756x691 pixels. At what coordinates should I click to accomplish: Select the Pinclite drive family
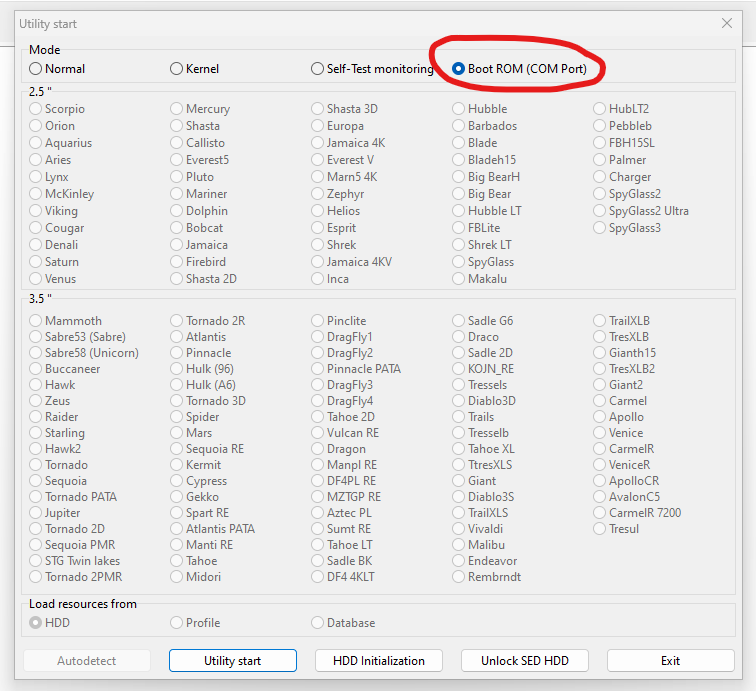[x=318, y=321]
